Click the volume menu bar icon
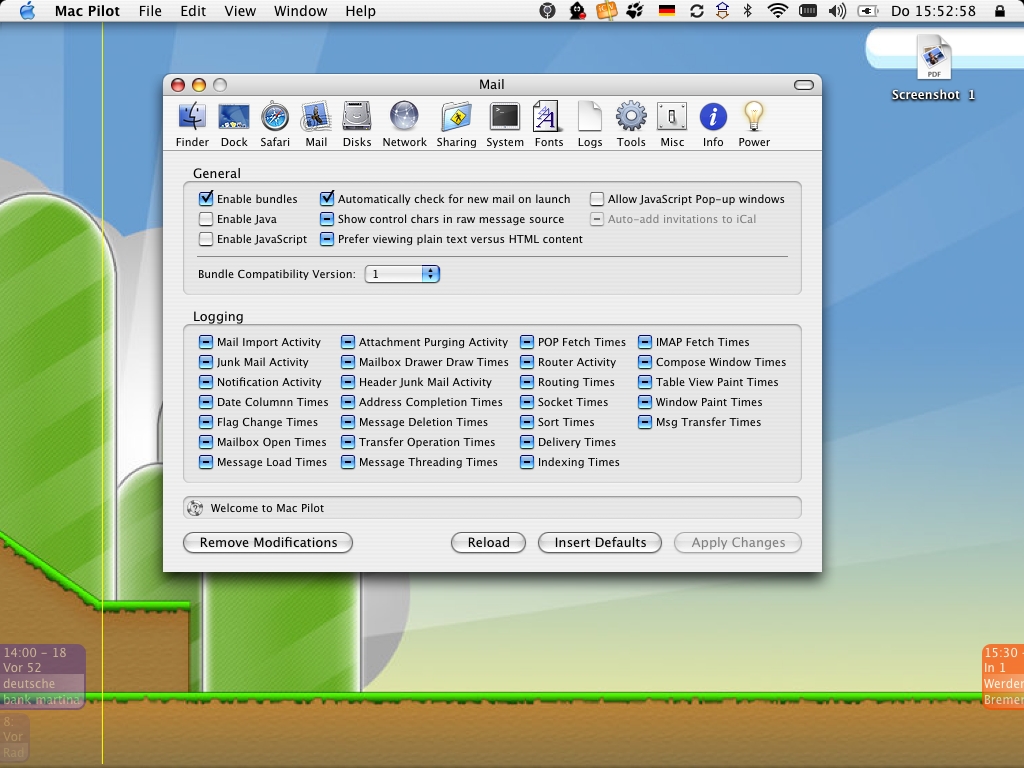Viewport: 1024px width, 768px height. tap(837, 11)
